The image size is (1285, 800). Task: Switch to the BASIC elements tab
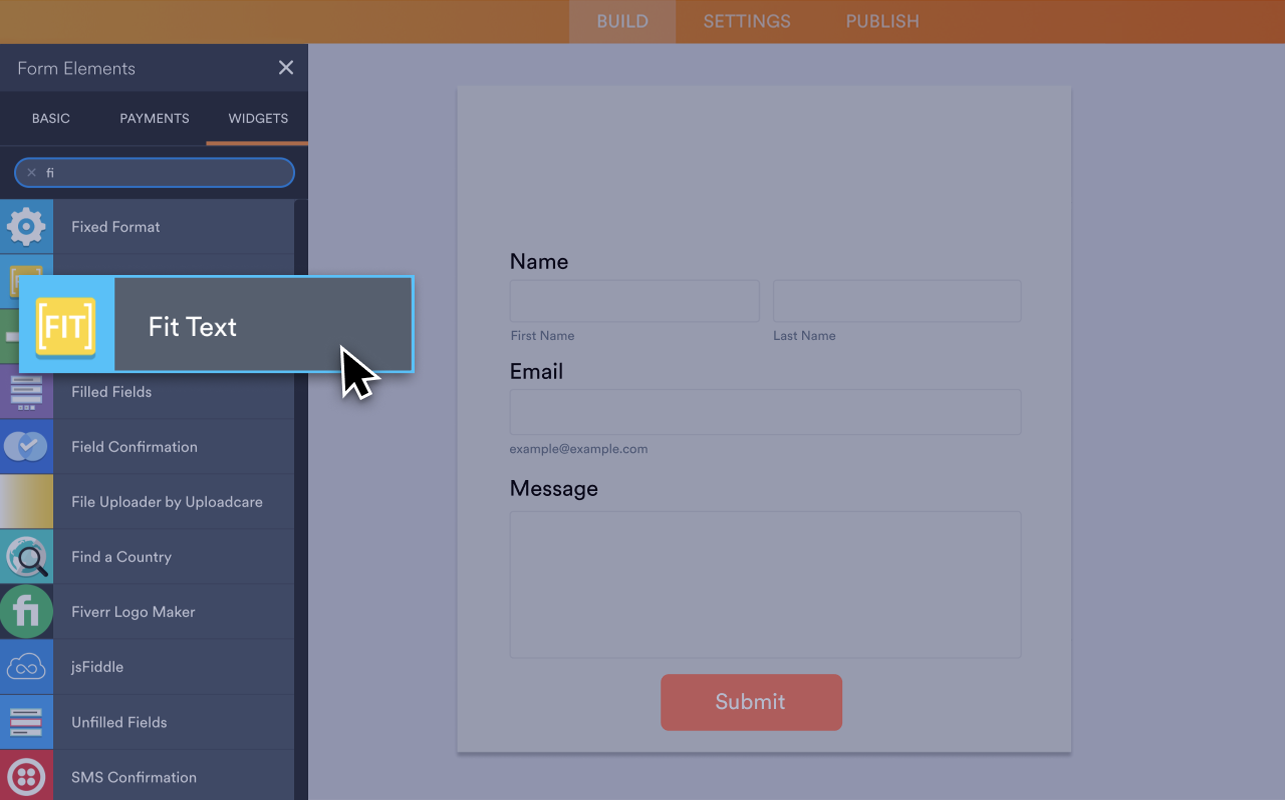point(50,118)
